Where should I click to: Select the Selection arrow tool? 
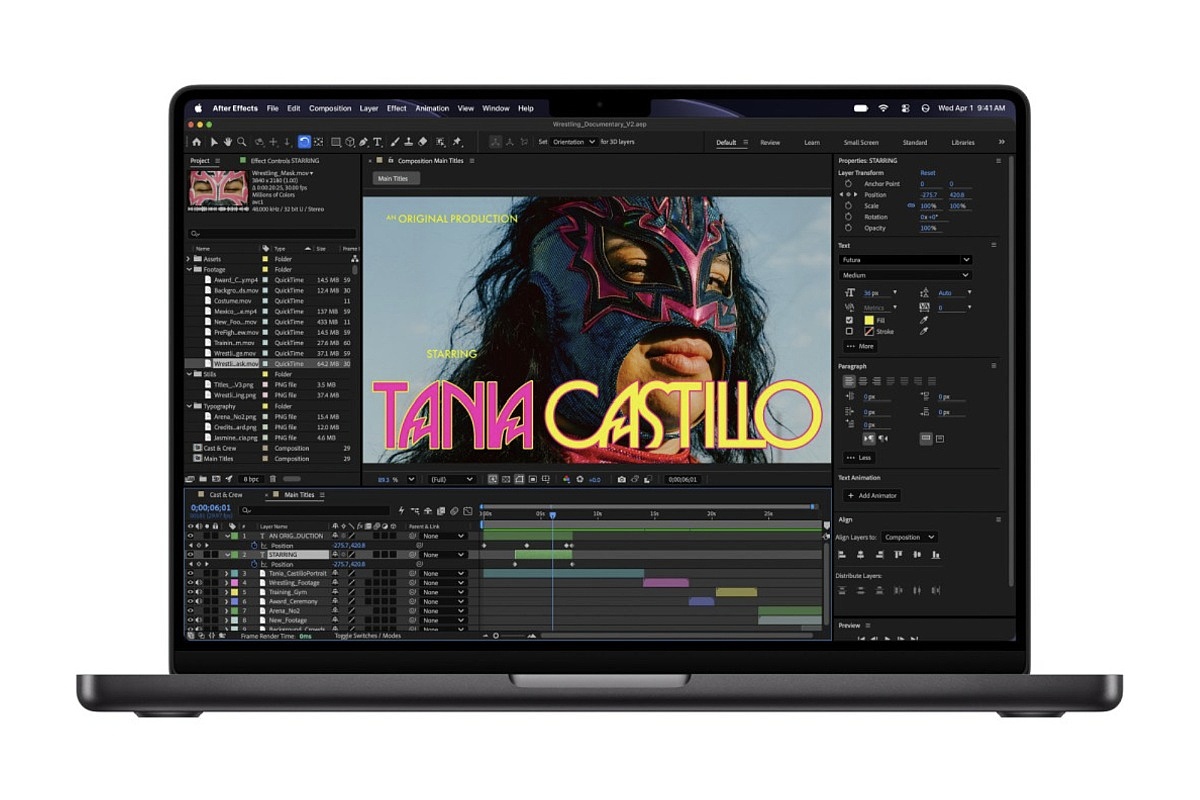tap(214, 142)
